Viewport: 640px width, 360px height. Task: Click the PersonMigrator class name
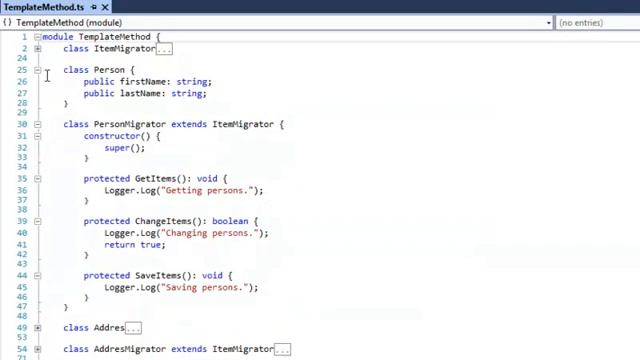coord(130,124)
